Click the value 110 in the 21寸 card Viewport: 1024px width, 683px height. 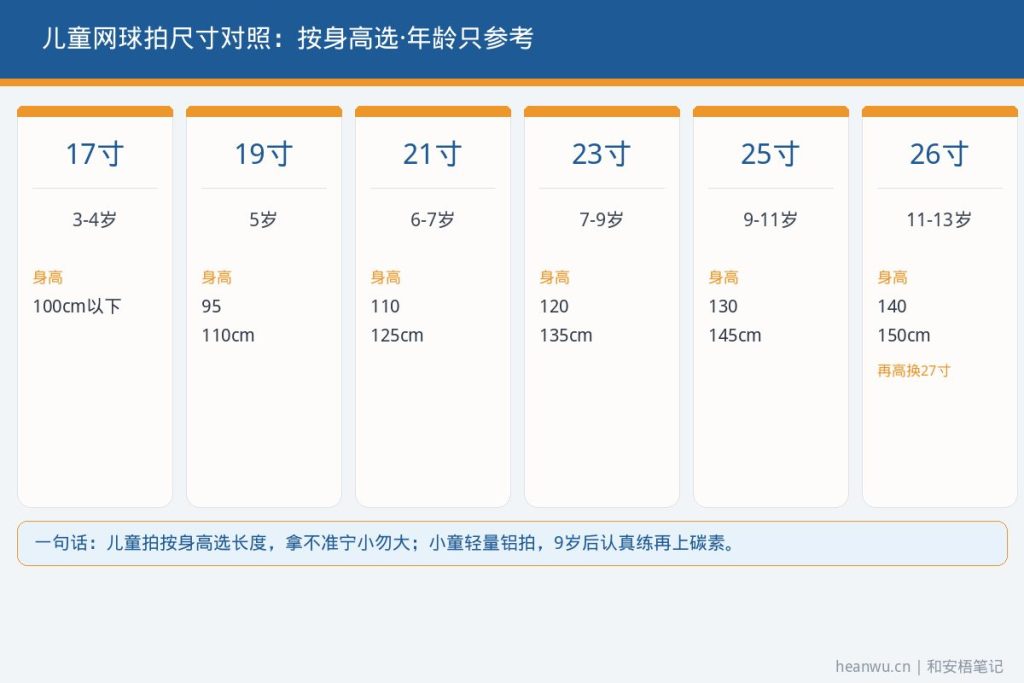coord(385,306)
